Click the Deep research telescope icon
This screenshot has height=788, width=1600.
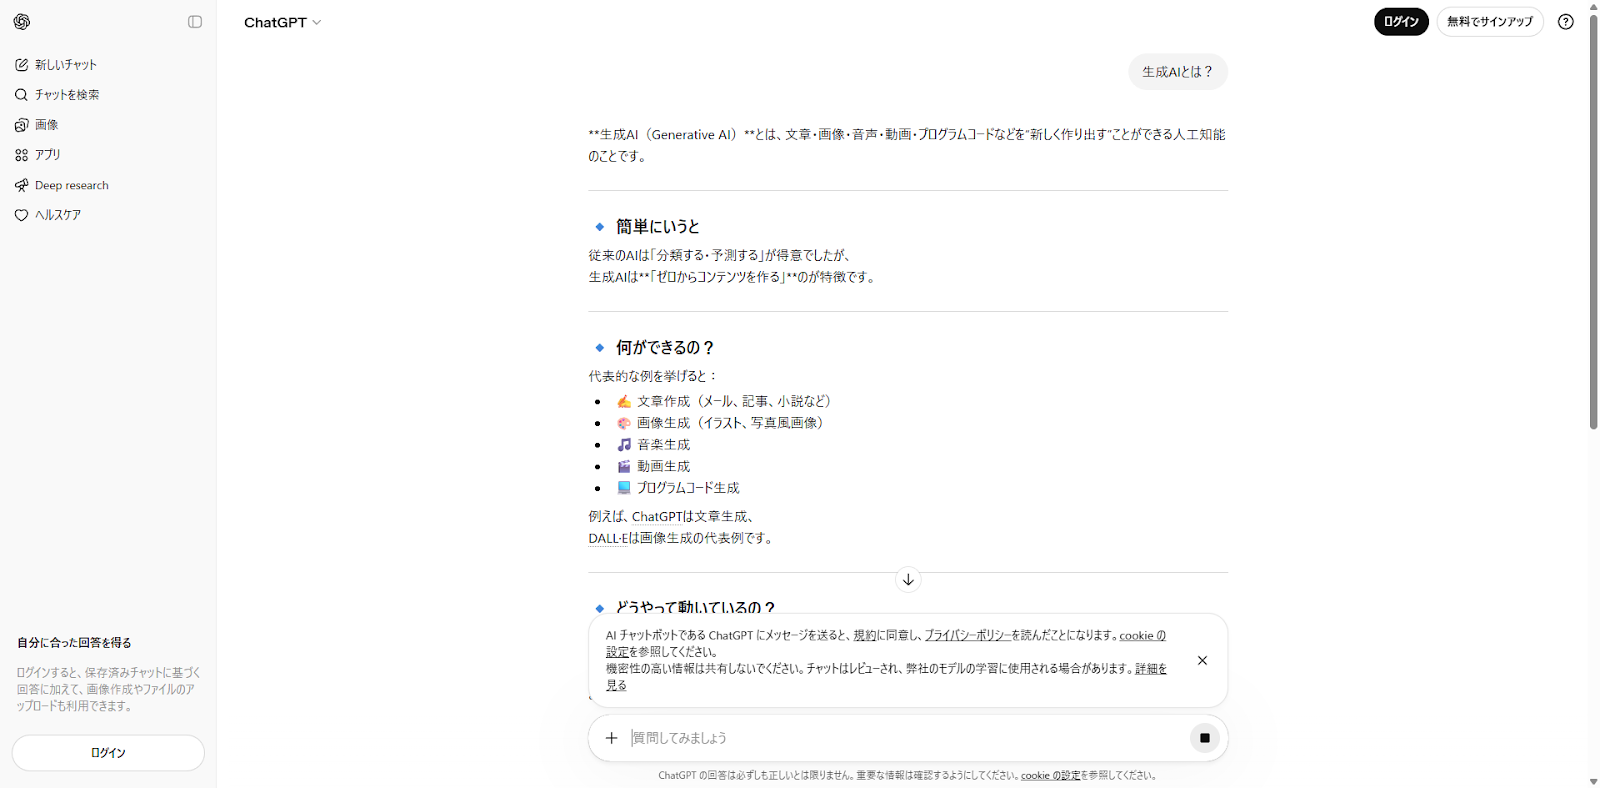pyautogui.click(x=21, y=185)
